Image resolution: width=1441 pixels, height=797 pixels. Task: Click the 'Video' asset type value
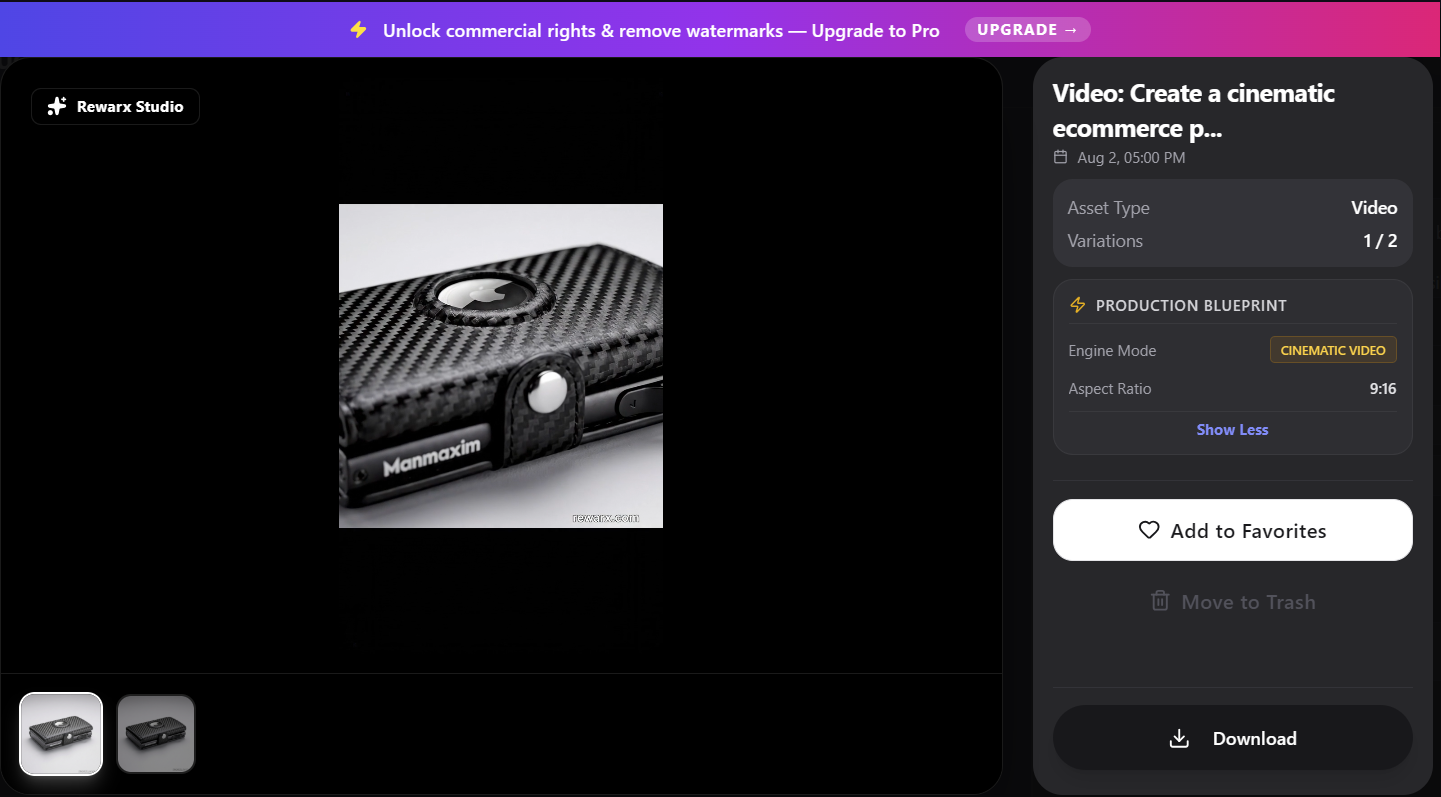click(1374, 208)
